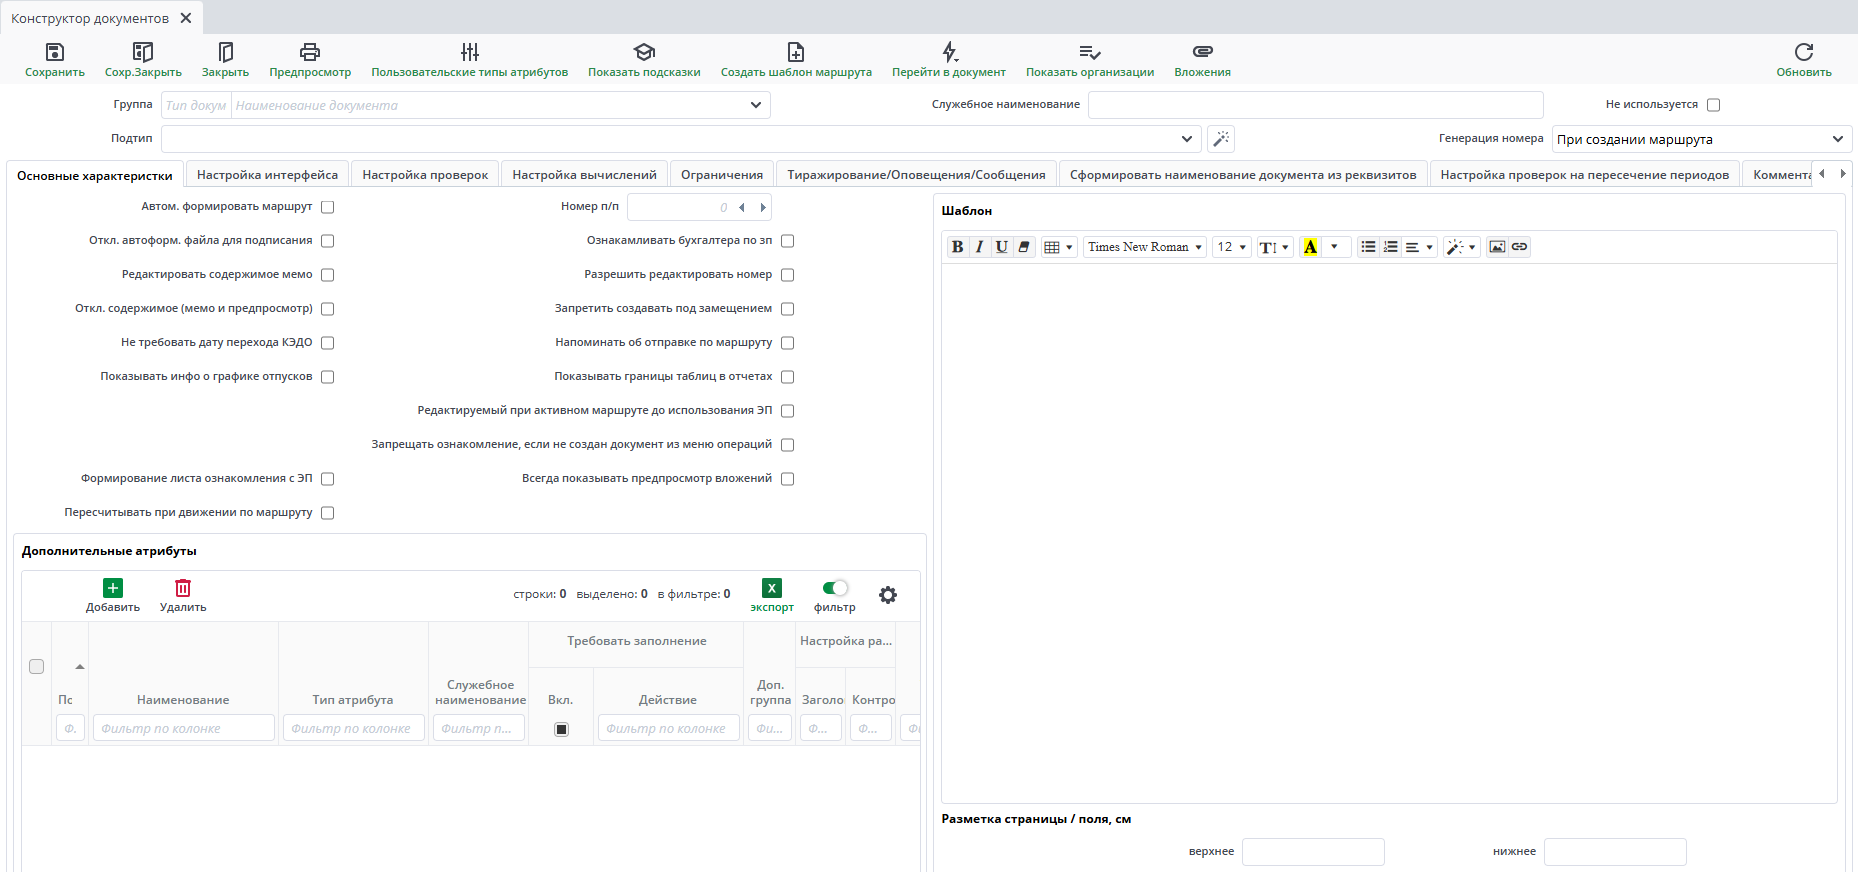
Task: Click the Обновить refresh icon
Action: 1804,52
